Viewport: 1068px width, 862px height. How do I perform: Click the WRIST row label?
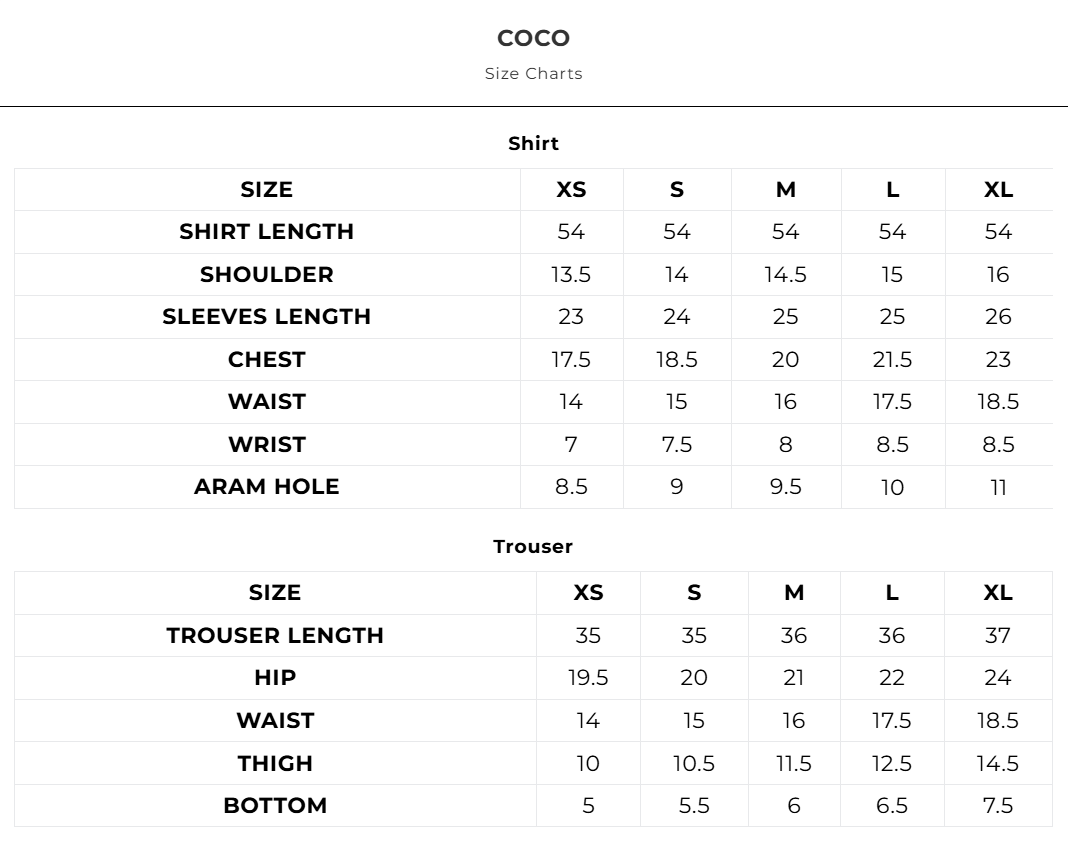click(267, 444)
